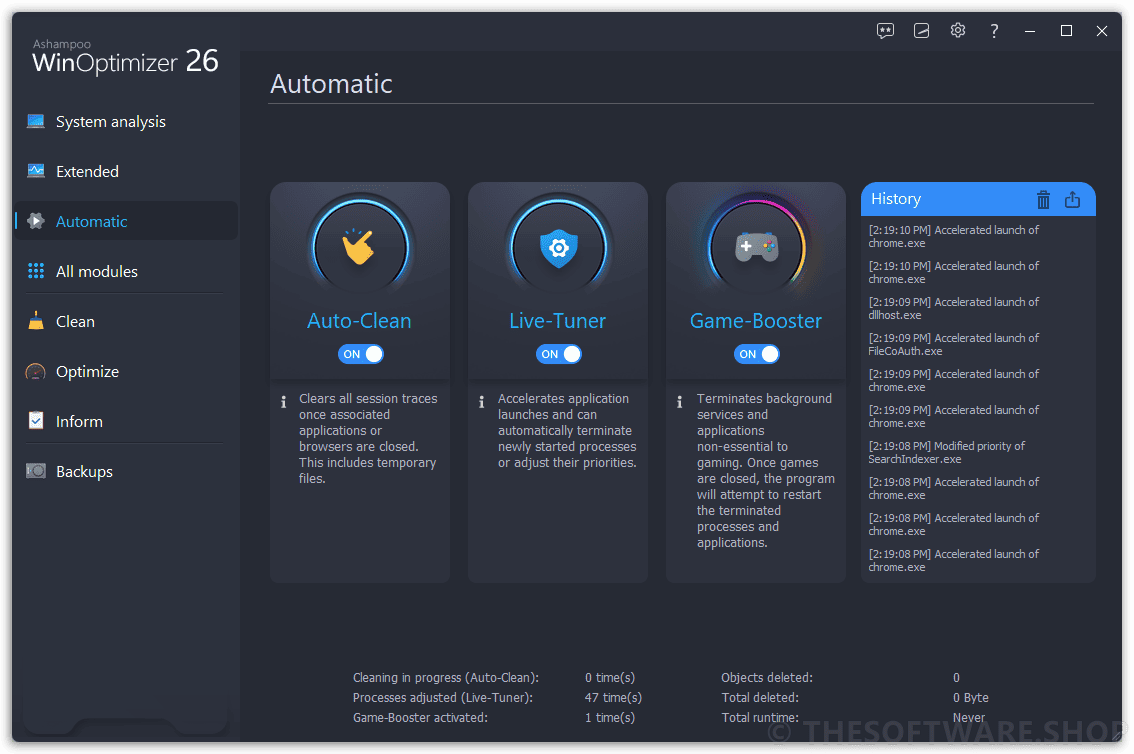Minimize the WinOptimizer window
The image size is (1134, 754).
click(x=1030, y=31)
